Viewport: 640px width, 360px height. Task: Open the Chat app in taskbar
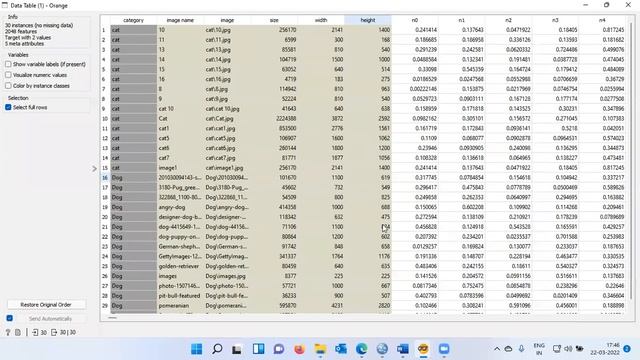279,349
